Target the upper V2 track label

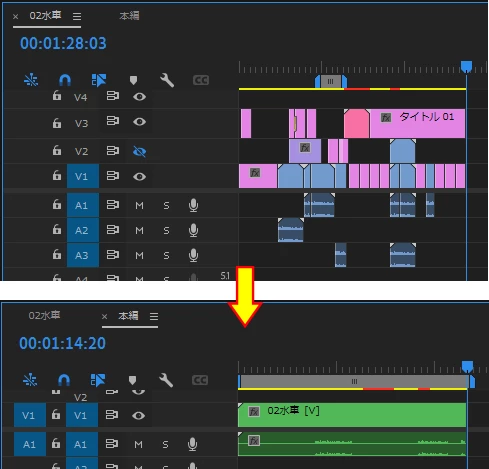(81, 151)
